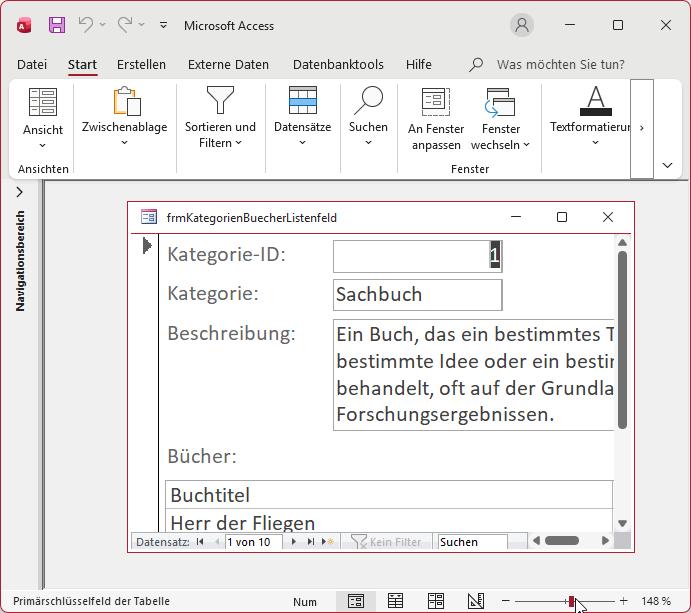Click the Ansicht view icon
691x613 pixels.
click(x=43, y=102)
